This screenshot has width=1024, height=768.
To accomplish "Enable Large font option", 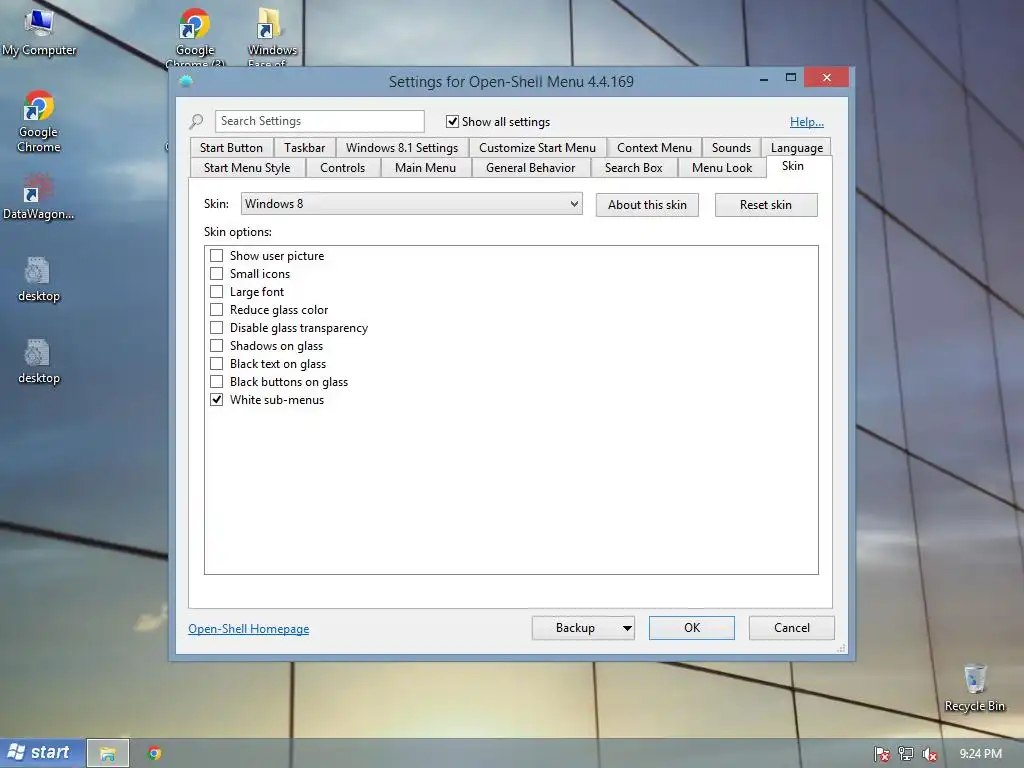I will (216, 291).
